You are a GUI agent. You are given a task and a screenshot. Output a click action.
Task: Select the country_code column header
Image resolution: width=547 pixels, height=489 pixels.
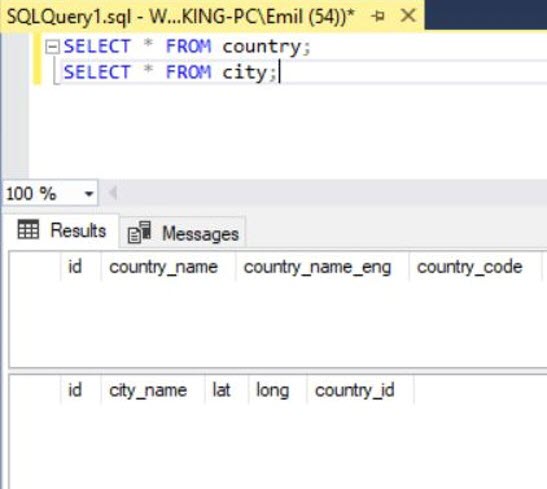click(x=475, y=268)
